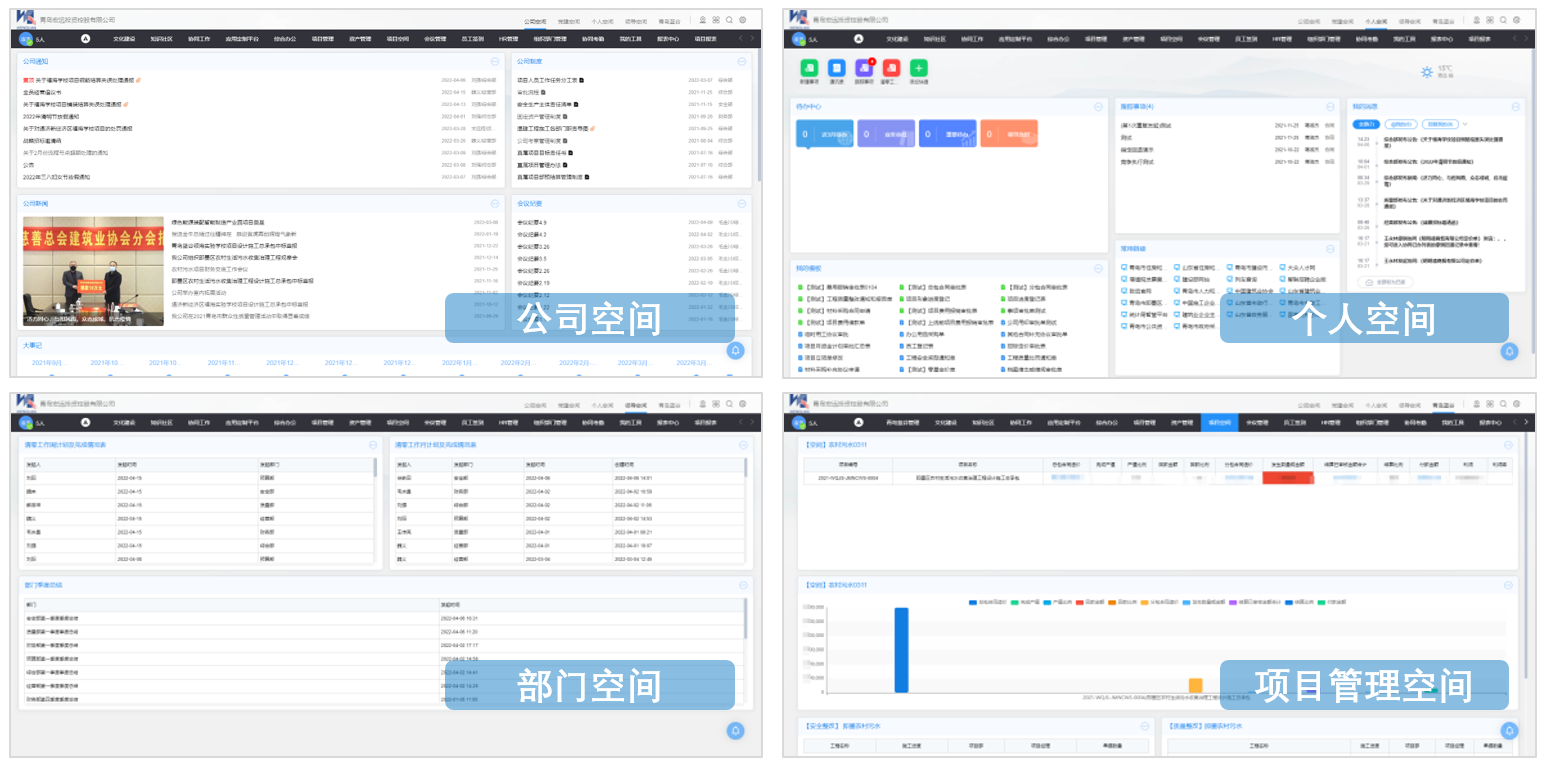Expand the chevron beside 我的消息 filter pills

1465,124
